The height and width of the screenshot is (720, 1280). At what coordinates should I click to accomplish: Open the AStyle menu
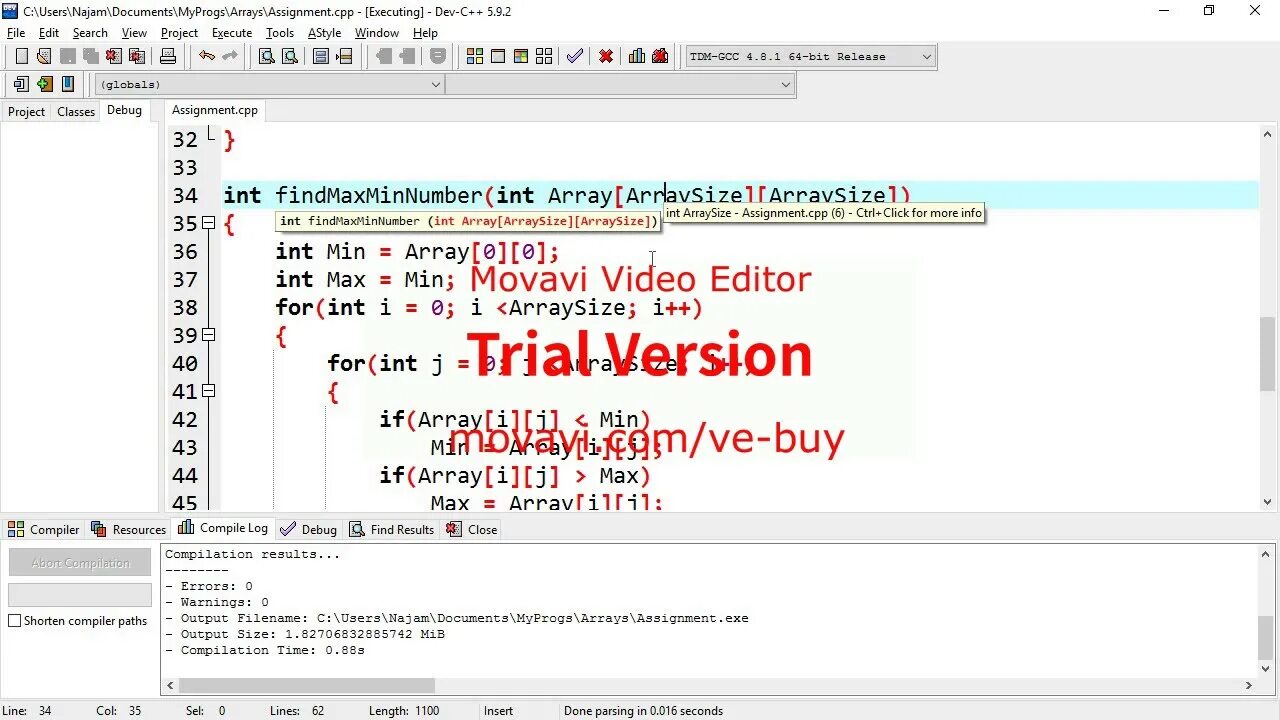pos(324,33)
